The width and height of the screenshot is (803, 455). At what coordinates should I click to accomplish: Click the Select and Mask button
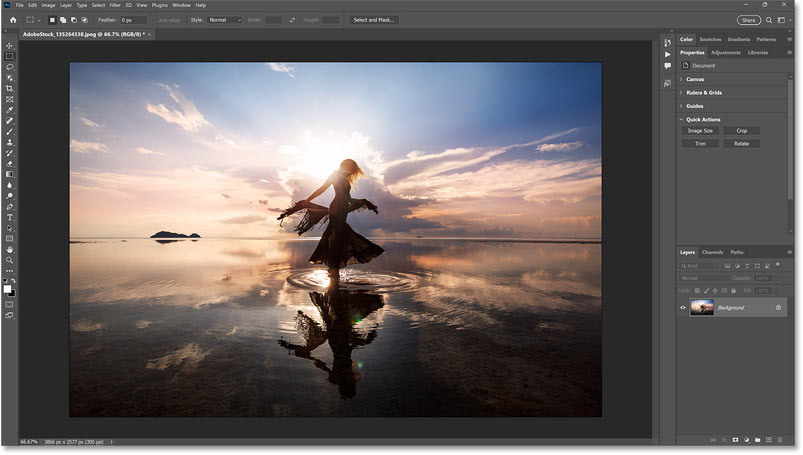coord(374,20)
